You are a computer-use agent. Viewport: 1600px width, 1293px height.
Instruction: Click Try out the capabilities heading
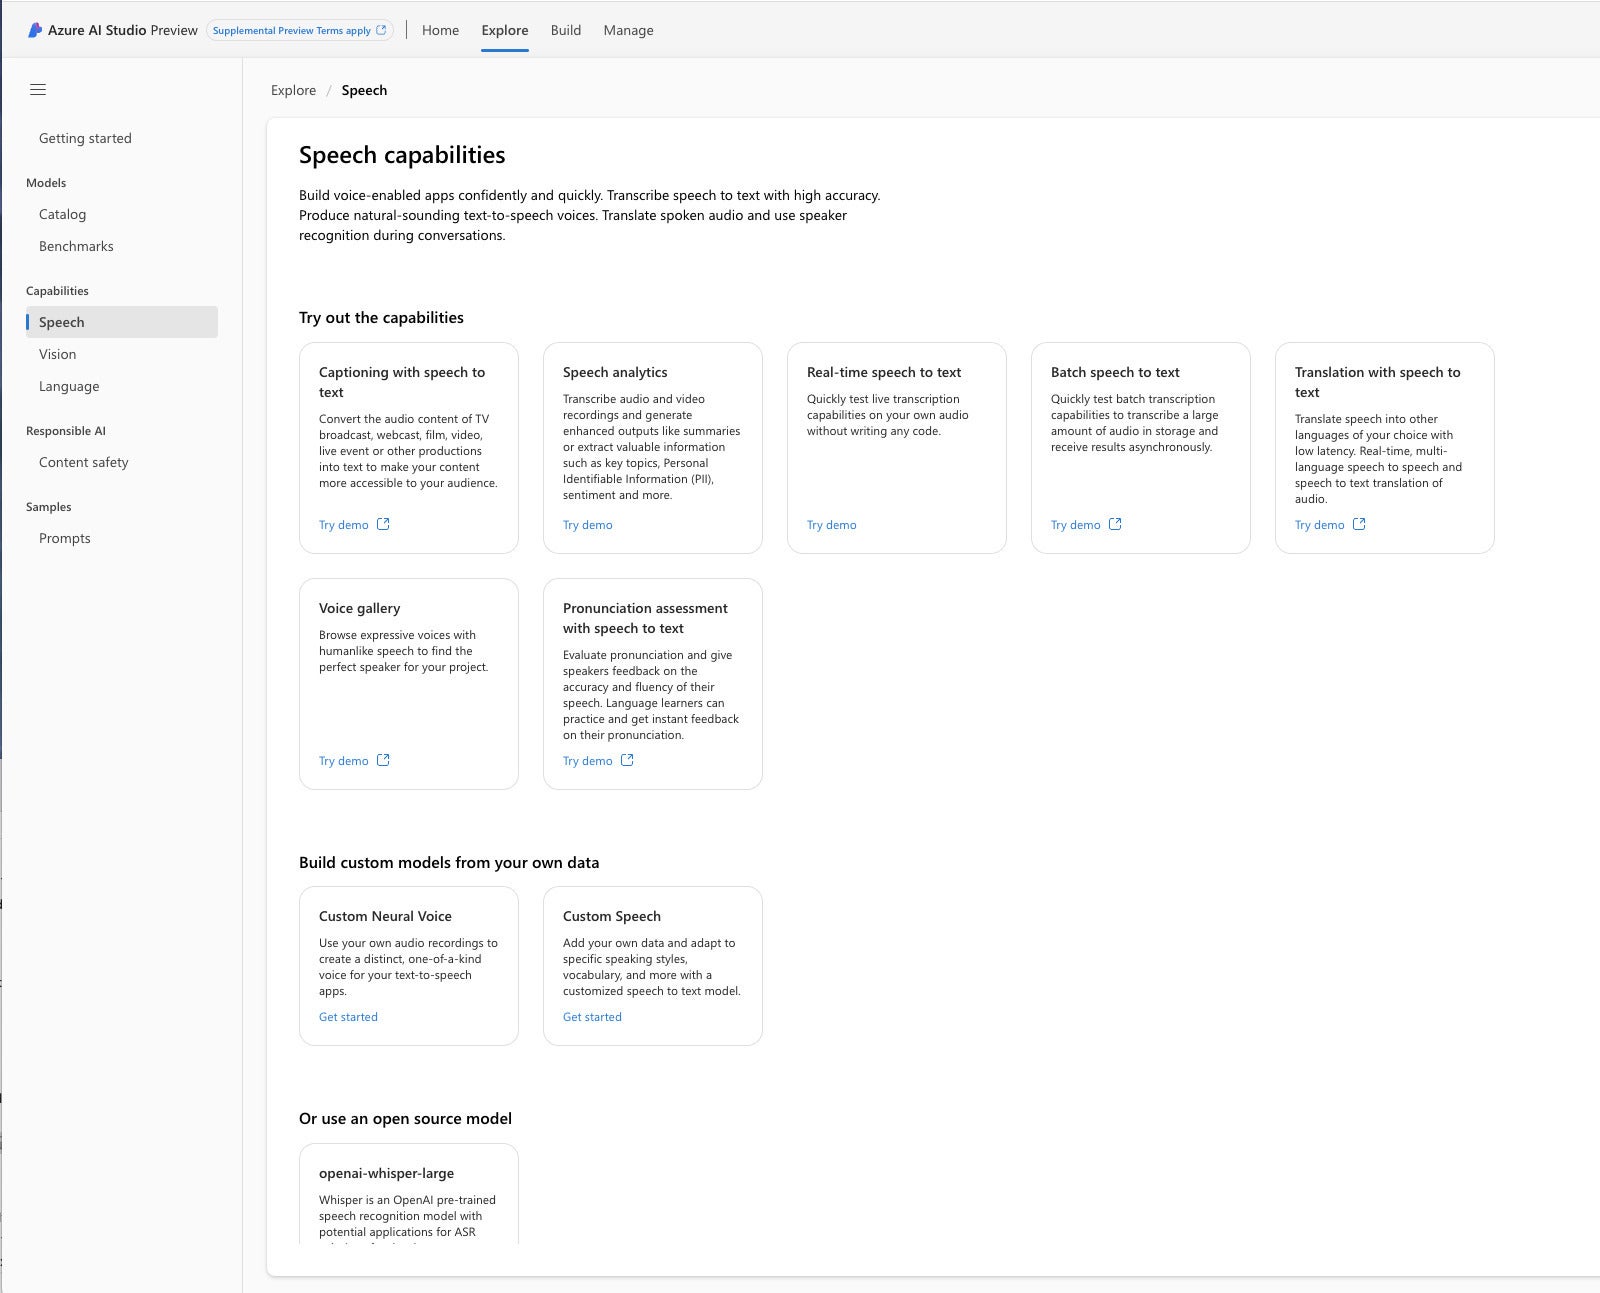381,318
